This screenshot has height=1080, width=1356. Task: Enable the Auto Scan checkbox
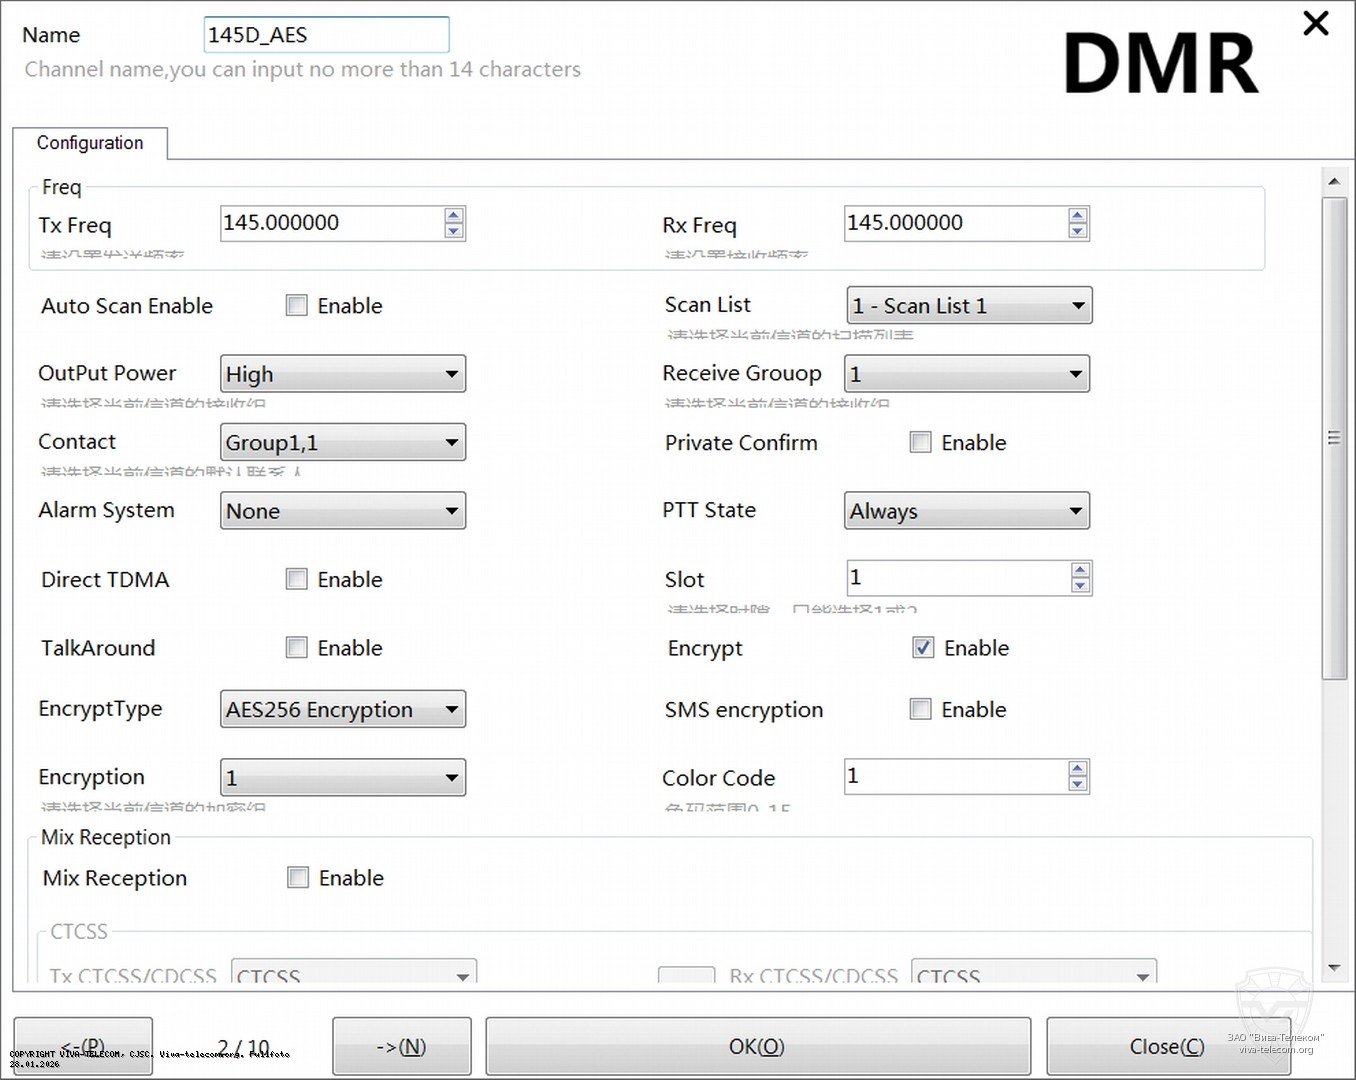(x=296, y=305)
